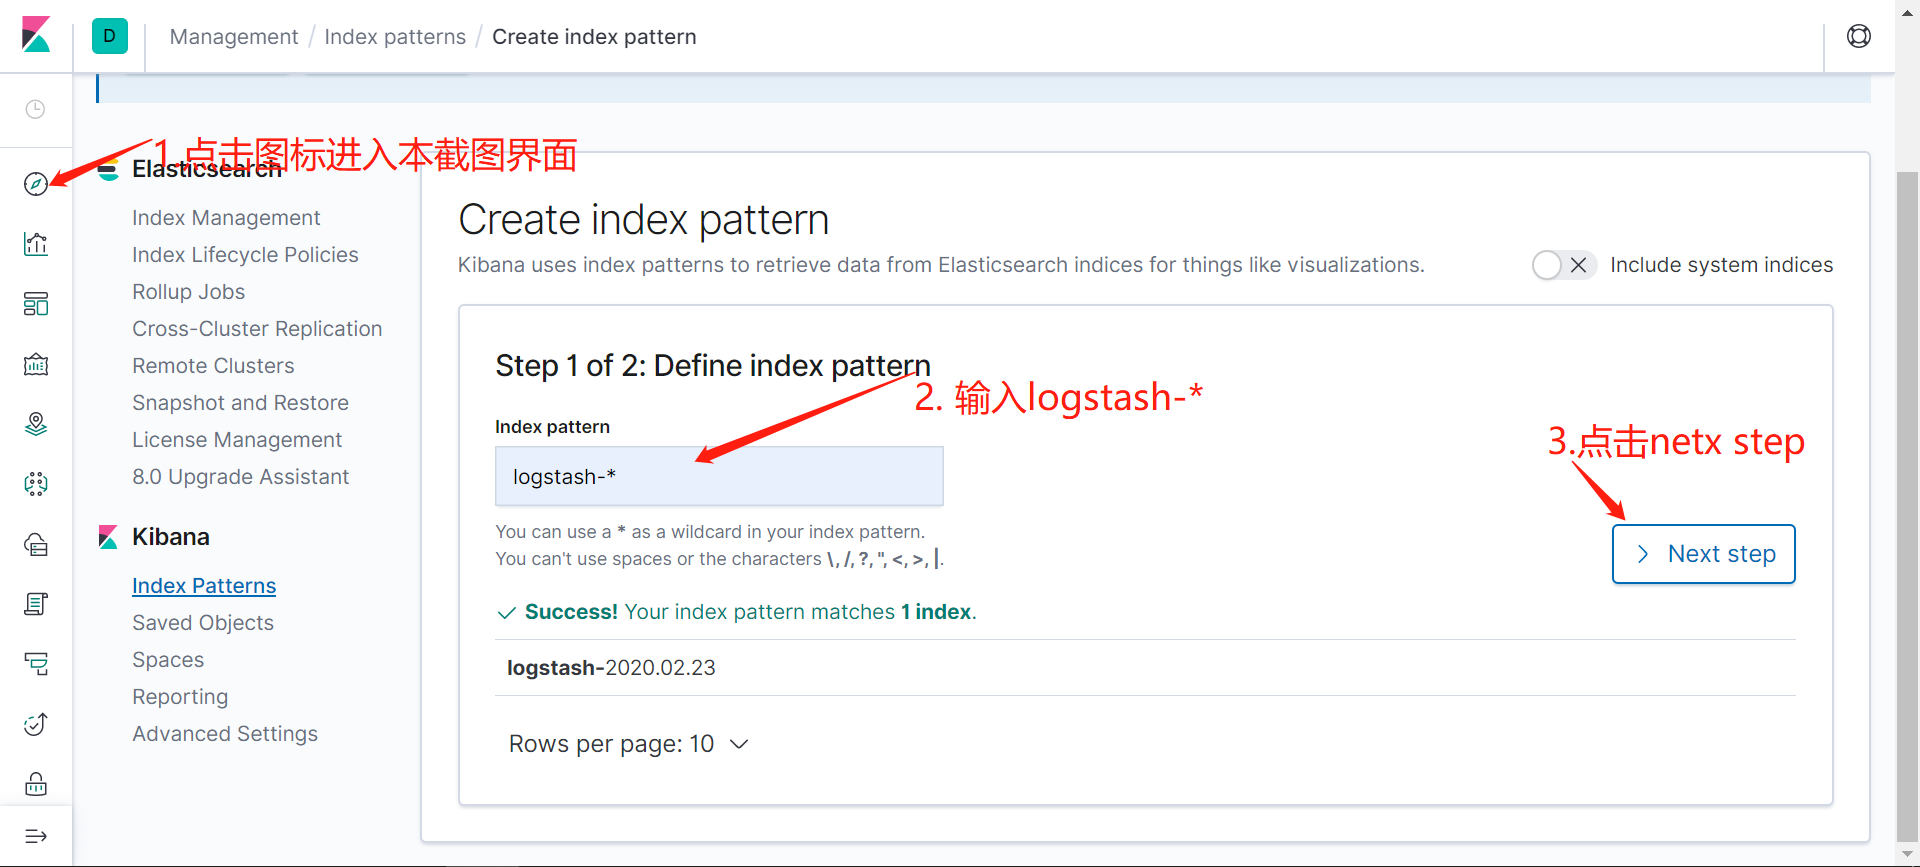The height and width of the screenshot is (867, 1920).
Task: Open Logs icon in sidebar
Action: pyautogui.click(x=36, y=604)
